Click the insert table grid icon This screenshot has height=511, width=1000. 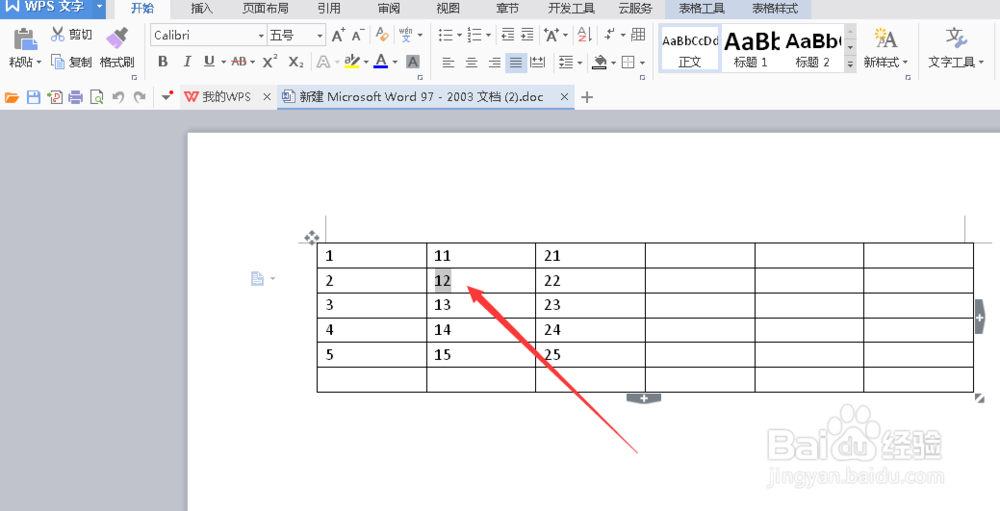(638, 34)
